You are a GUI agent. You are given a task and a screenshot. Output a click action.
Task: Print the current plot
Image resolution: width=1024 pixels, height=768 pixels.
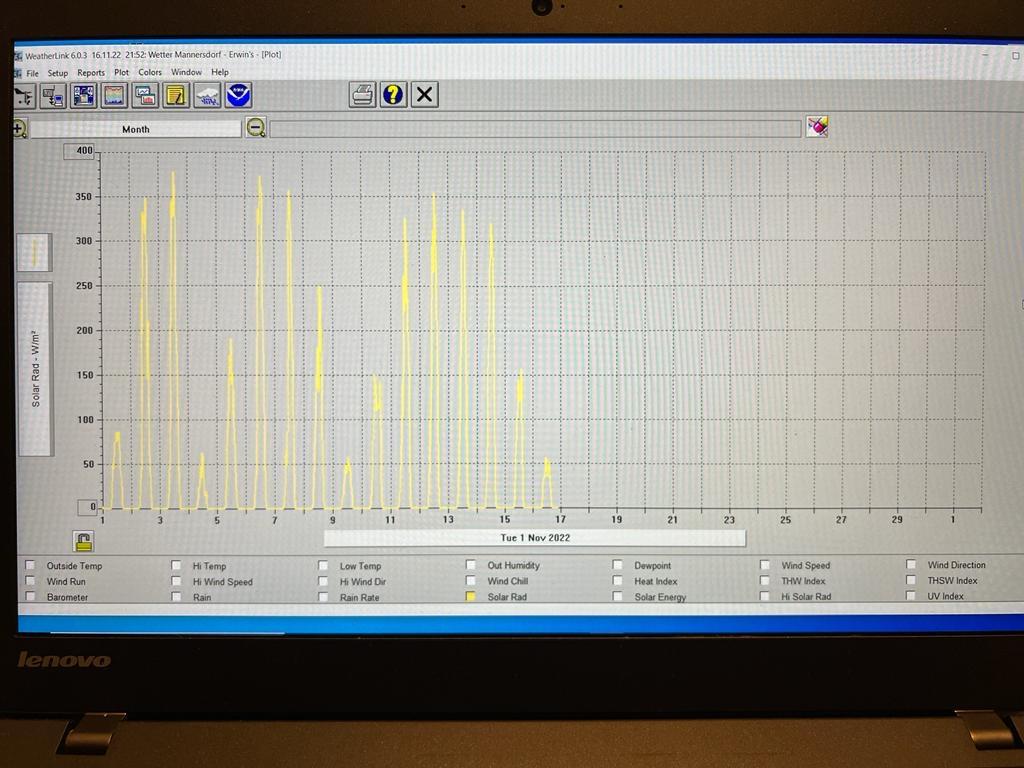click(x=362, y=95)
